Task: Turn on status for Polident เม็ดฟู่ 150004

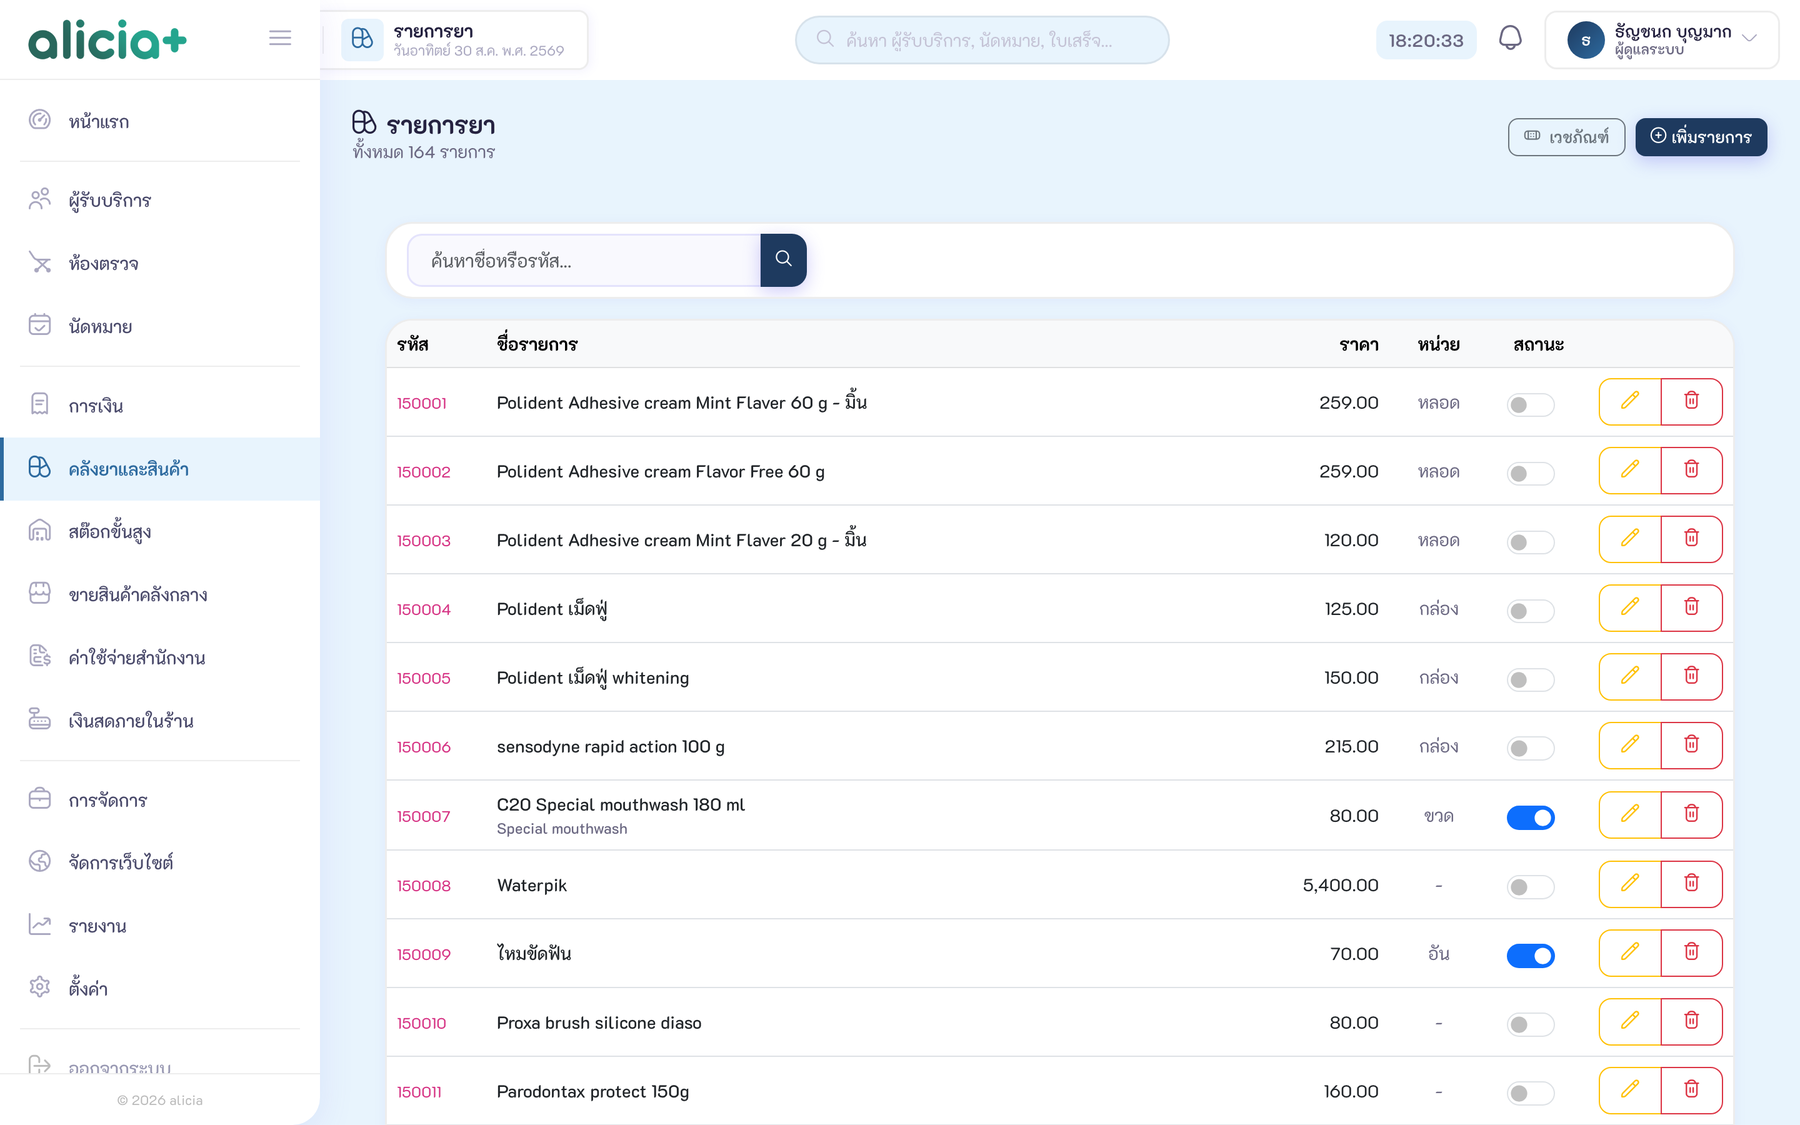Action: coord(1530,611)
